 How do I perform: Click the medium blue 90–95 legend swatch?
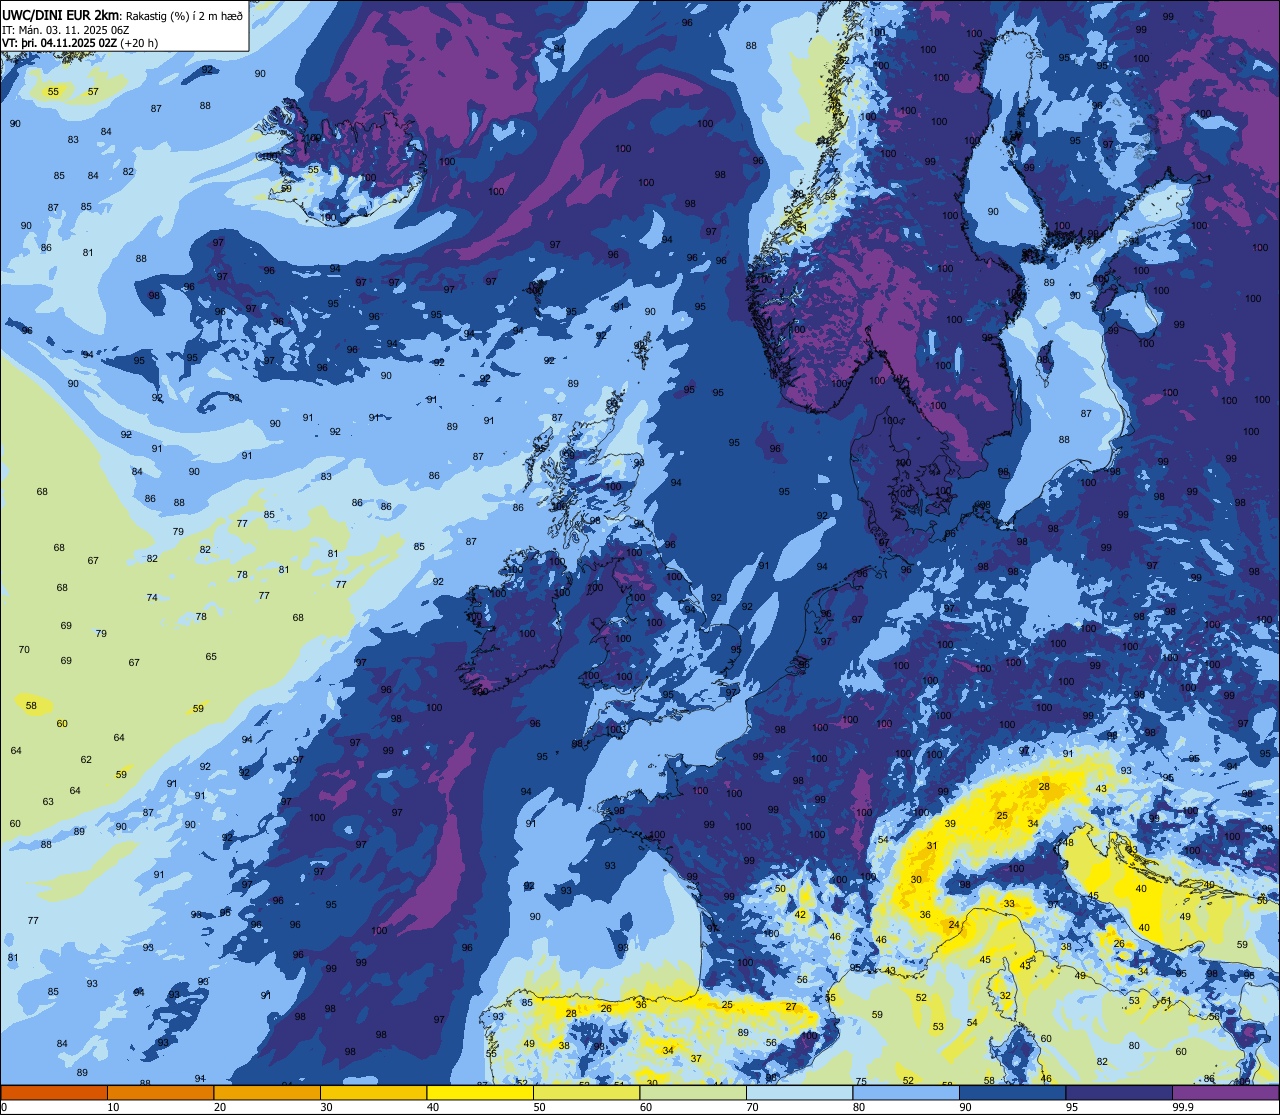click(1012, 1092)
